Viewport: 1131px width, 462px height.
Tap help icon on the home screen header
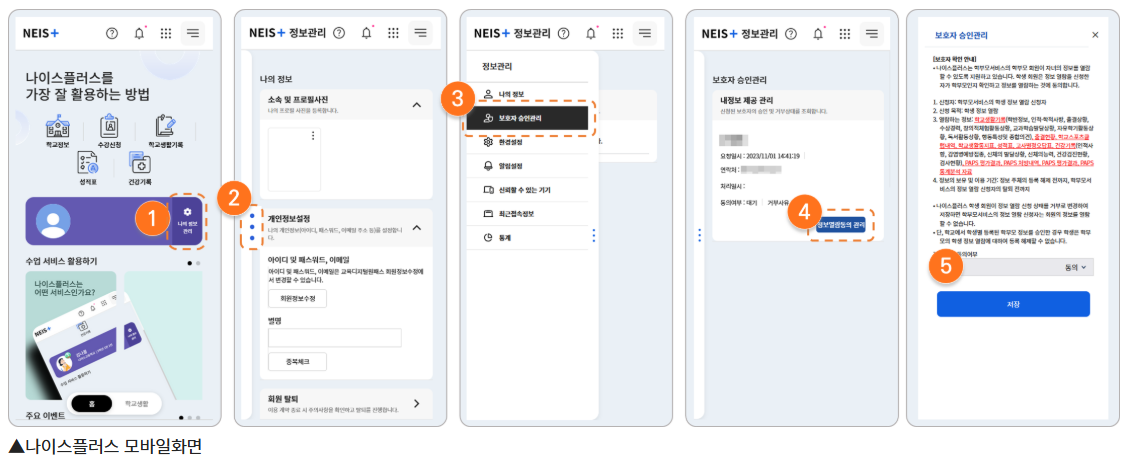(112, 33)
